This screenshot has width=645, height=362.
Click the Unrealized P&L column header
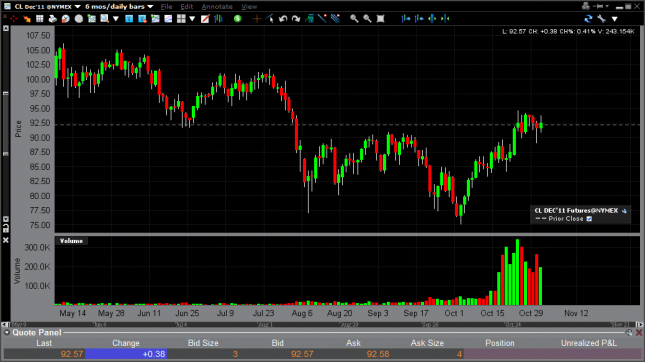click(x=589, y=343)
